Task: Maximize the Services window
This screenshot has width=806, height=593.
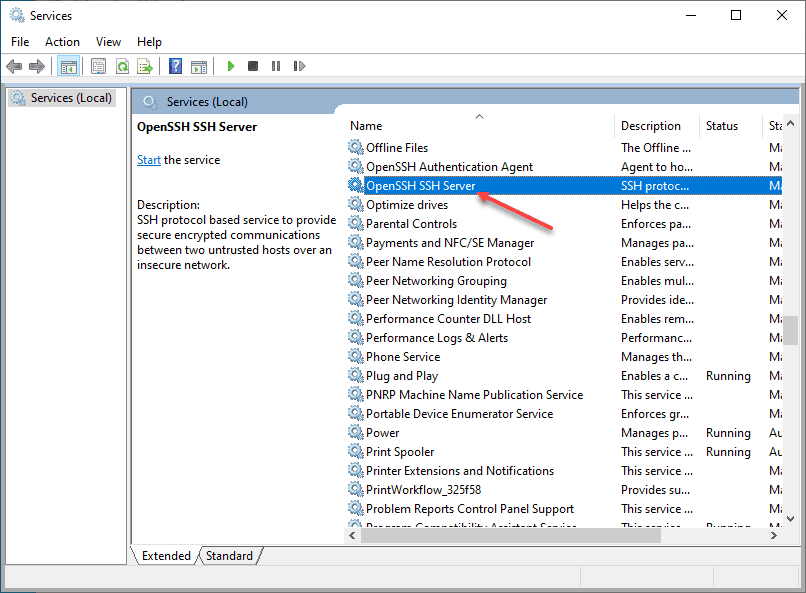Action: [736, 15]
